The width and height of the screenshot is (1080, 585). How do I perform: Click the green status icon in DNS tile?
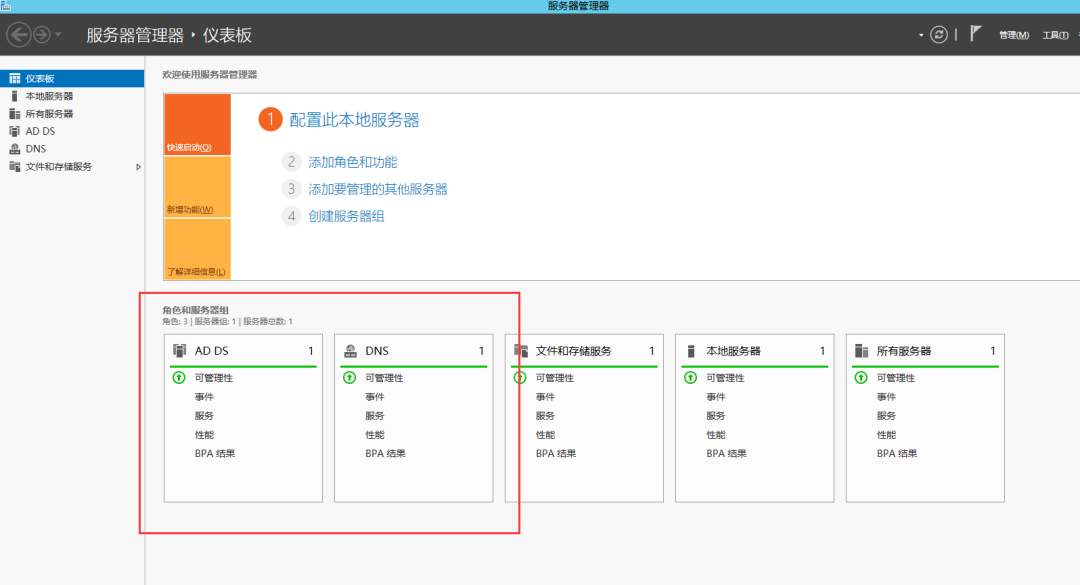(x=349, y=378)
